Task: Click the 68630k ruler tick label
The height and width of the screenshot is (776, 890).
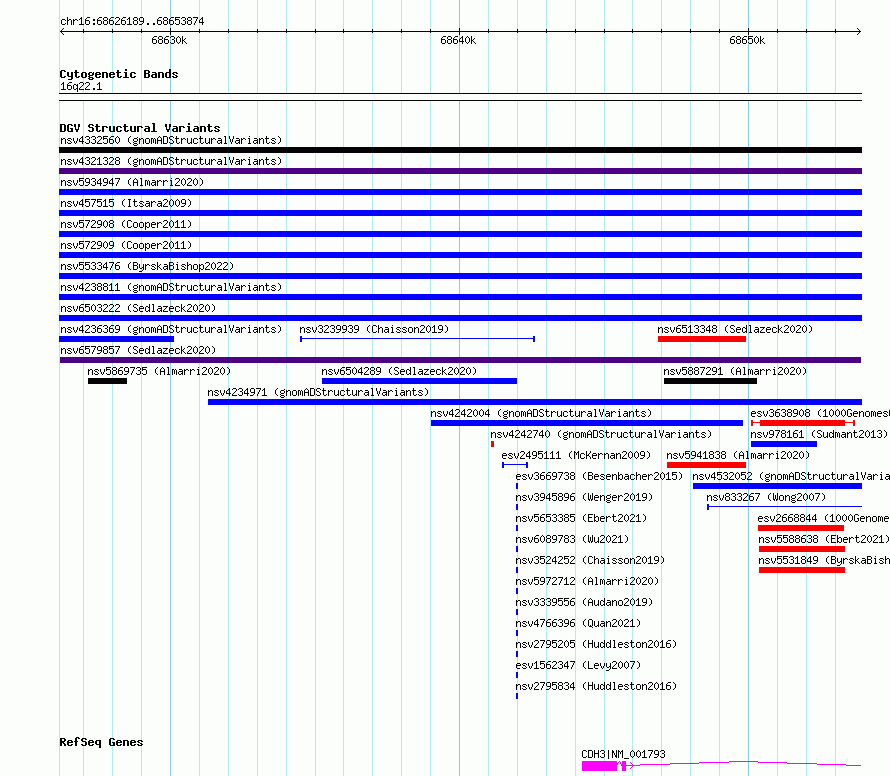Action: 169,40
